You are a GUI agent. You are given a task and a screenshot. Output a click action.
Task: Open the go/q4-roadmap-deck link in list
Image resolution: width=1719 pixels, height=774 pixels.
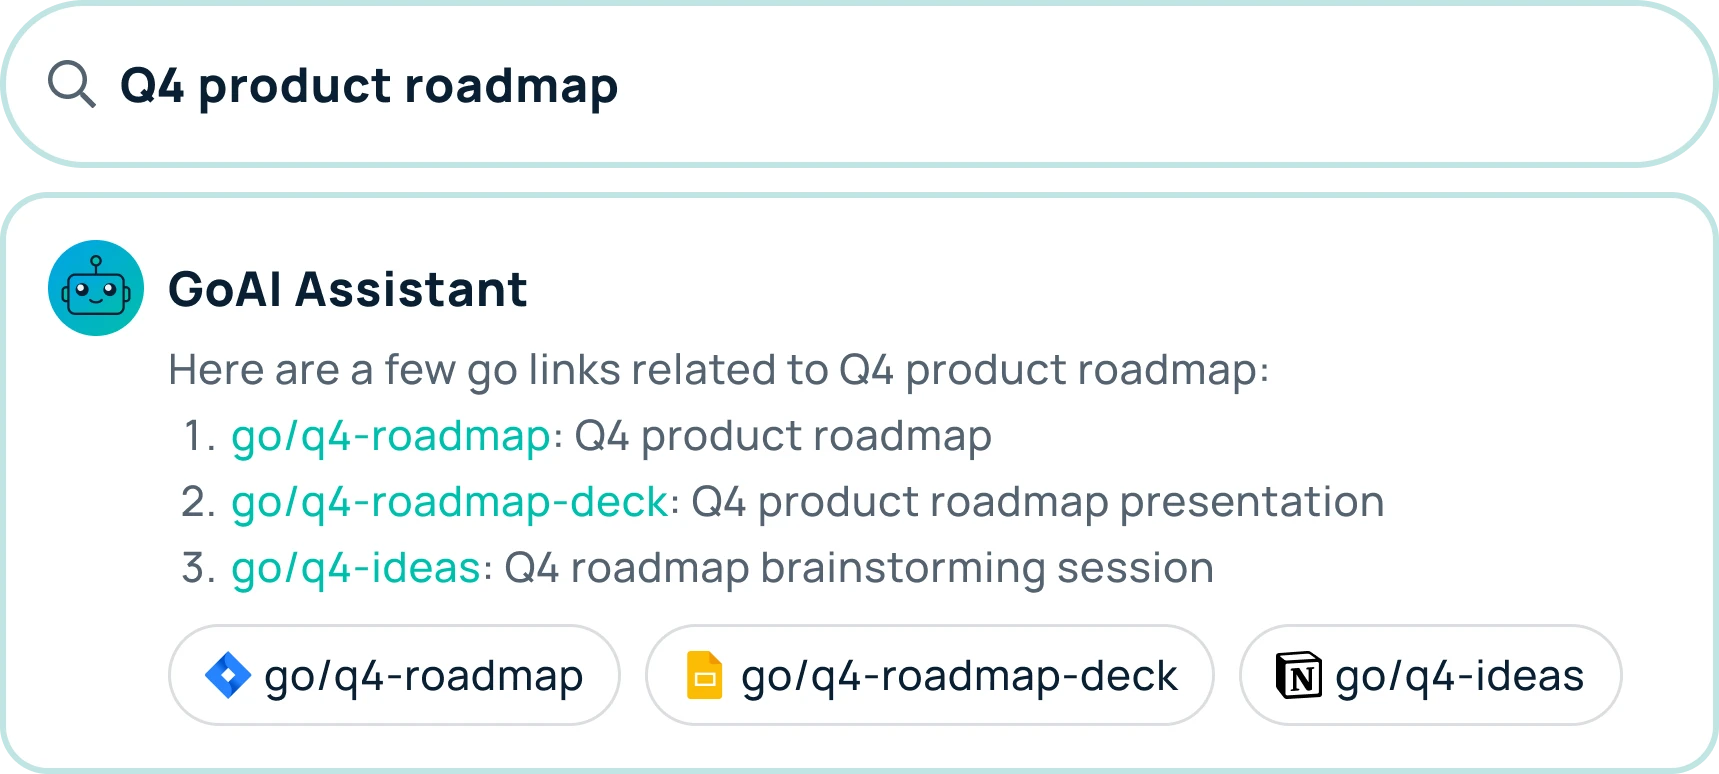(450, 503)
